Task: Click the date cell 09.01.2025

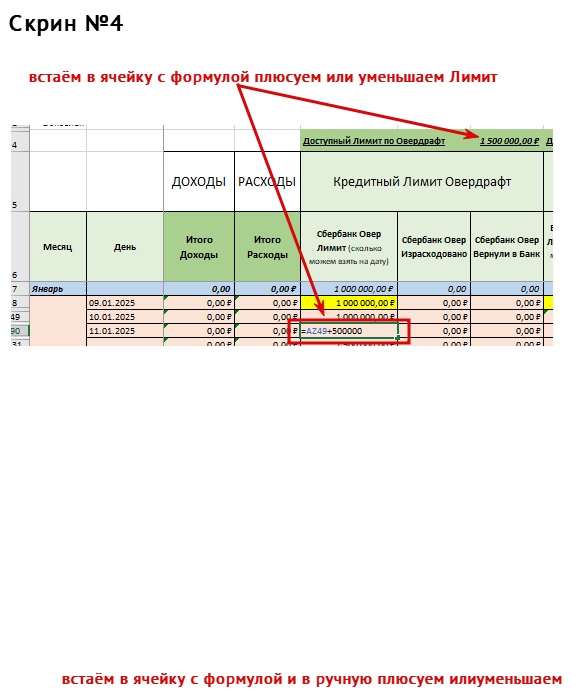Action: pos(125,303)
